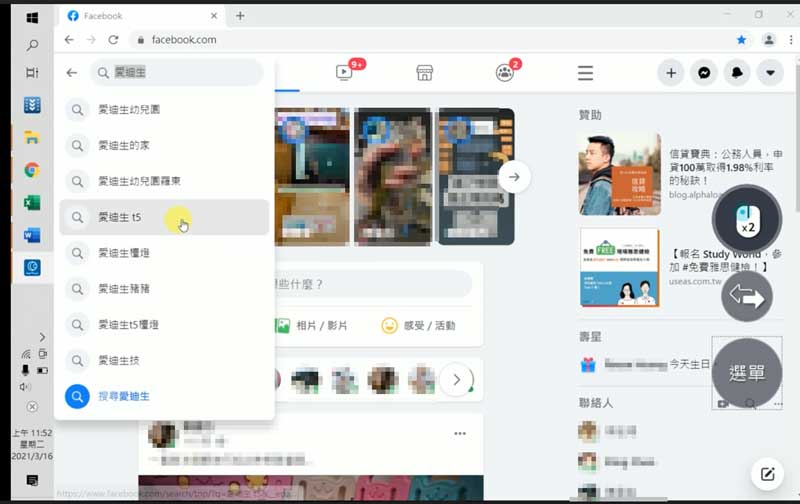Select the suggestion 愛迪生技

pos(164,361)
